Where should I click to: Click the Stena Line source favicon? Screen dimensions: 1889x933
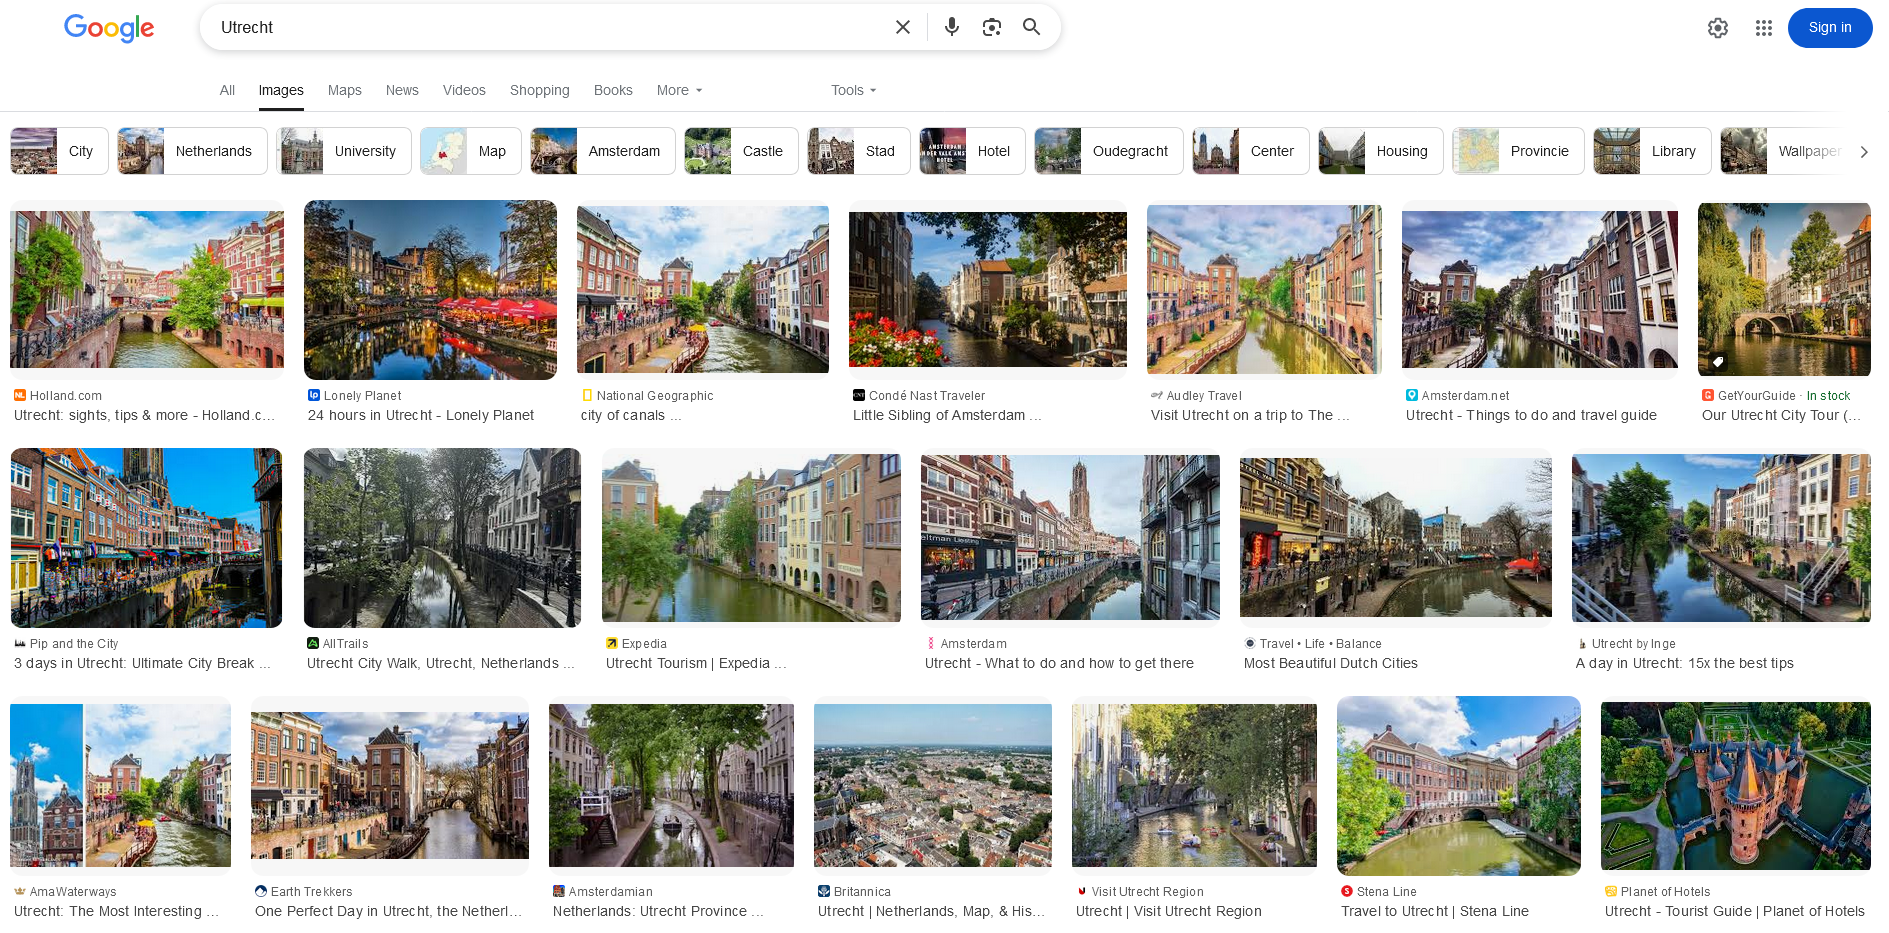1346,892
